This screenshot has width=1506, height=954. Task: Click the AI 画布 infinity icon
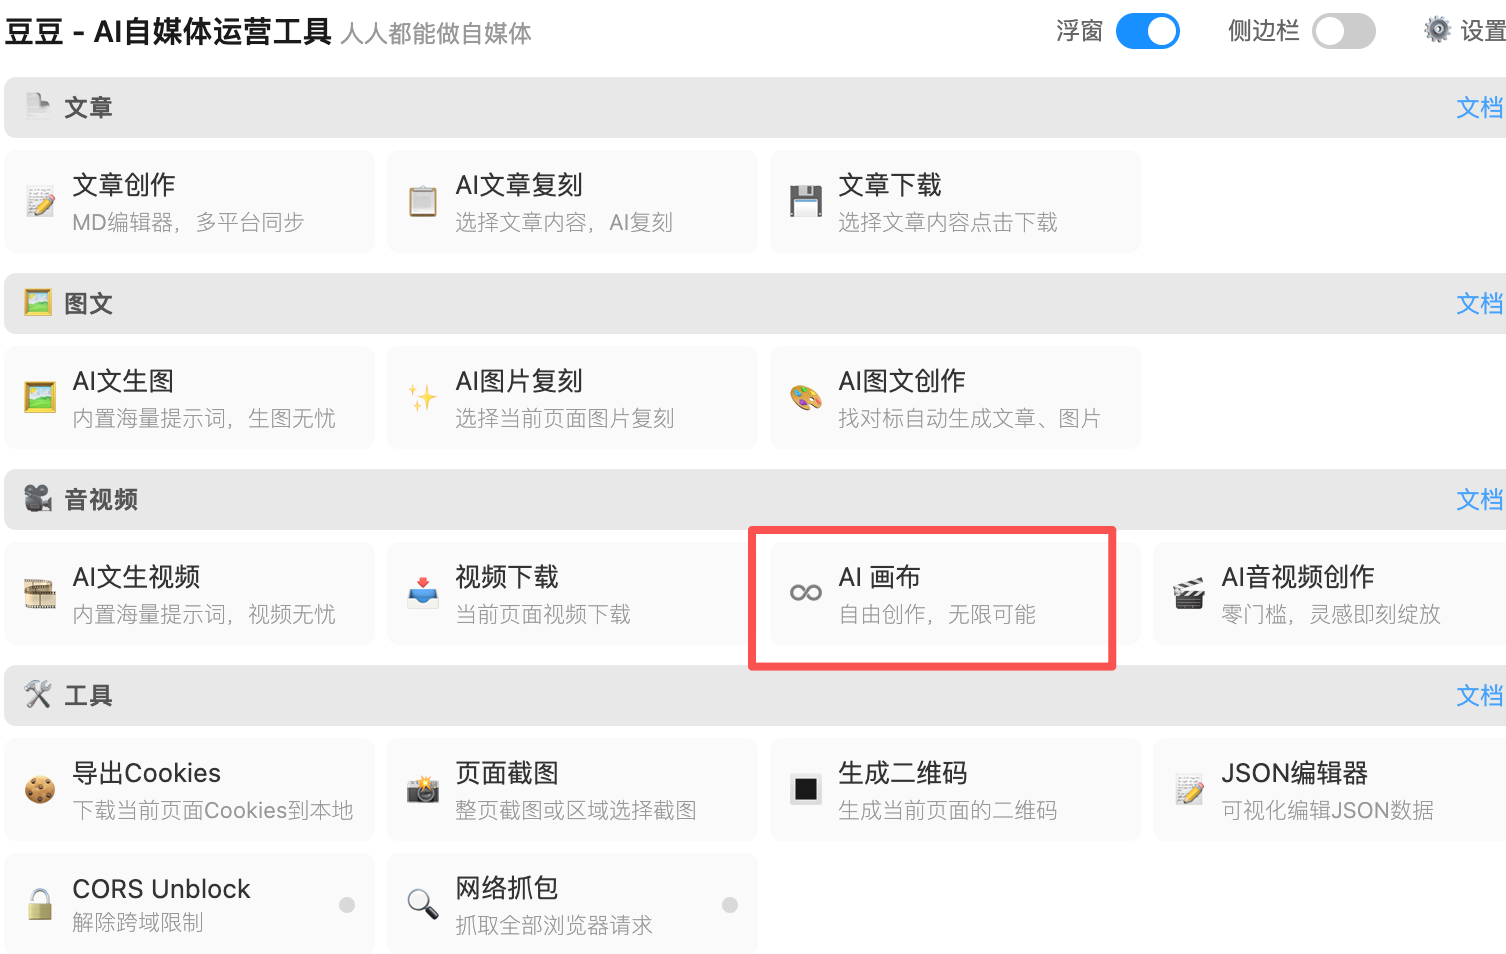click(x=806, y=594)
